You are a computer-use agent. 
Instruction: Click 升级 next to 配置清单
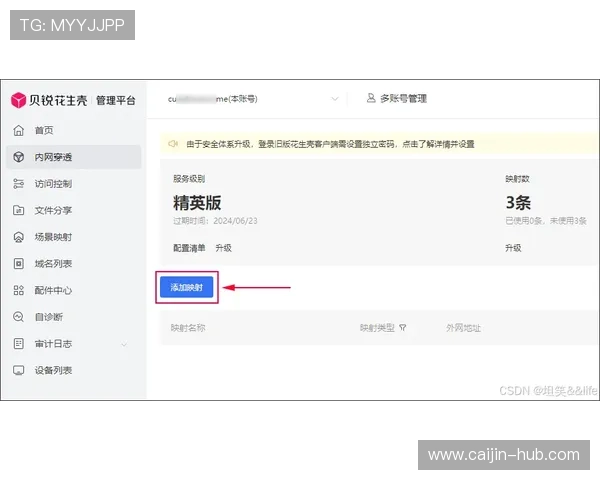(x=223, y=248)
